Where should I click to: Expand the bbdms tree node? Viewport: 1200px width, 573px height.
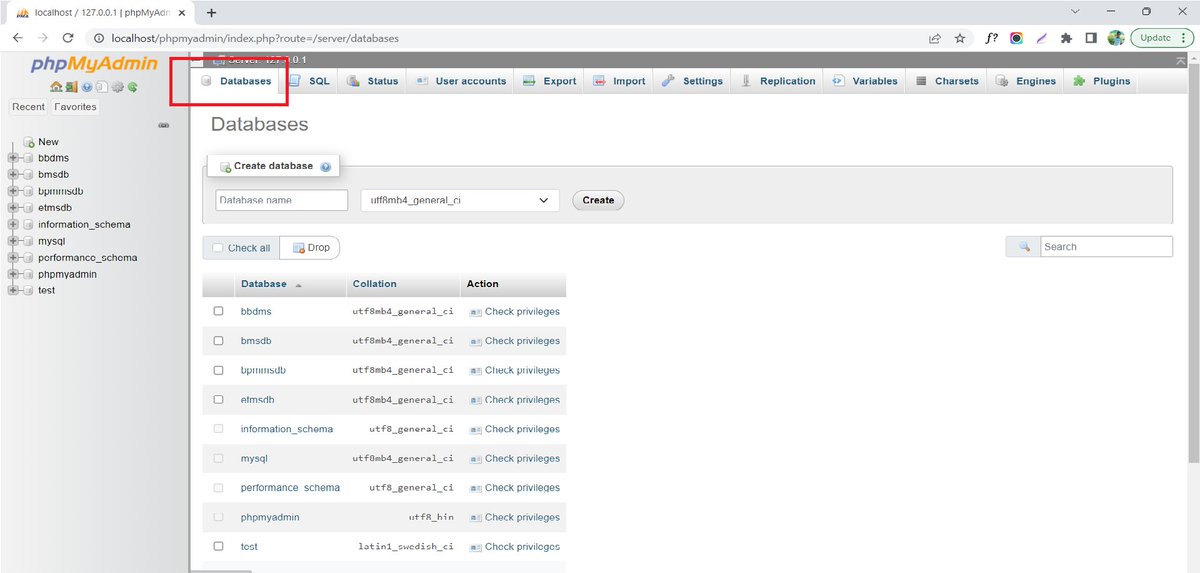(14, 158)
